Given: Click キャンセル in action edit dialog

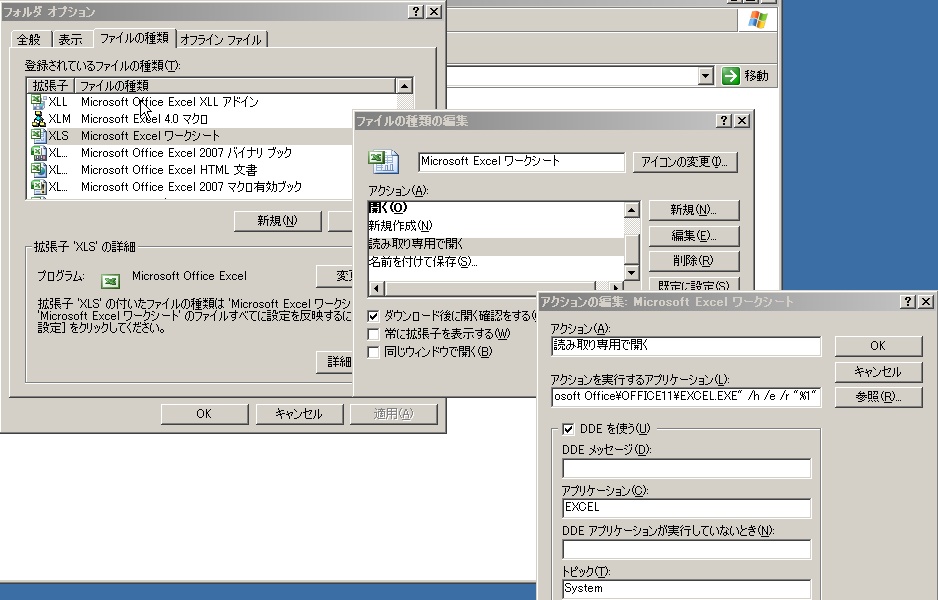Looking at the screenshot, I should click(878, 371).
